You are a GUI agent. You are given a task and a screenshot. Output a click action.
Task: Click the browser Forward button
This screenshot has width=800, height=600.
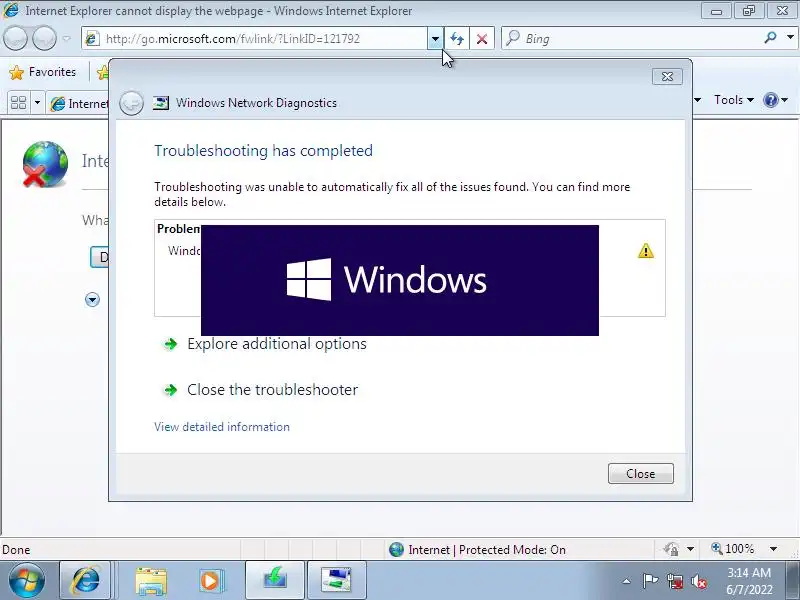coord(44,39)
